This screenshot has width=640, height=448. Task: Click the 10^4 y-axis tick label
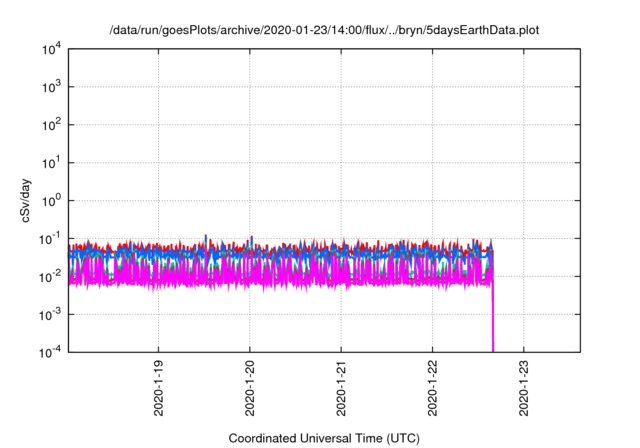[x=51, y=49]
